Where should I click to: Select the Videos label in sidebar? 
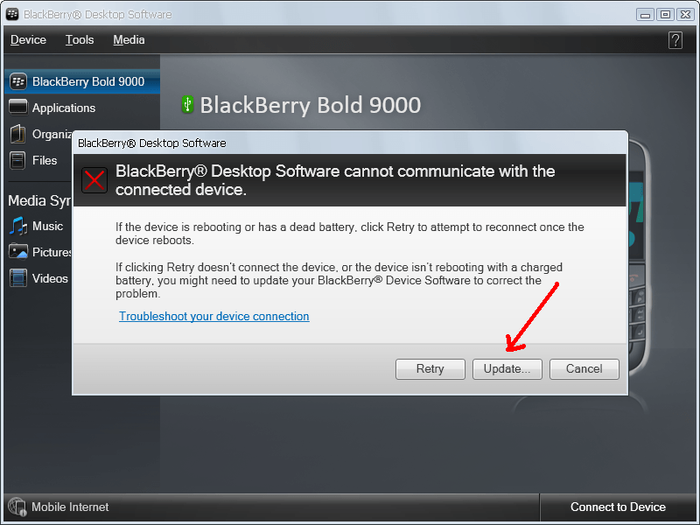point(50,279)
